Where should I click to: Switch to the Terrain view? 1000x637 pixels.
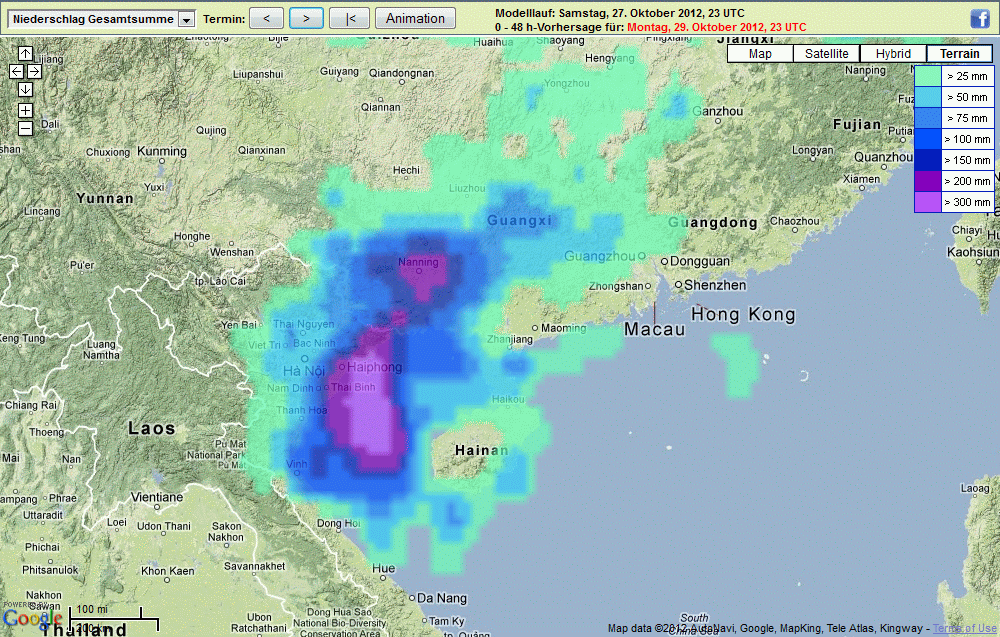click(960, 54)
